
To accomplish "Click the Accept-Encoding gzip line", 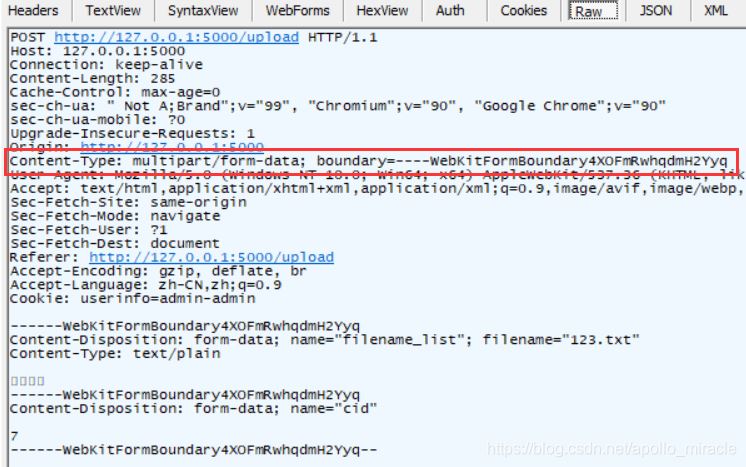I will click(158, 271).
